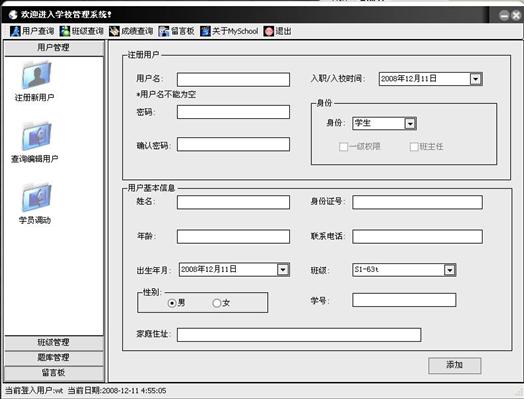The width and height of the screenshot is (524, 399).
Task: Open 留言板 toolbar icon
Action: click(x=164, y=31)
